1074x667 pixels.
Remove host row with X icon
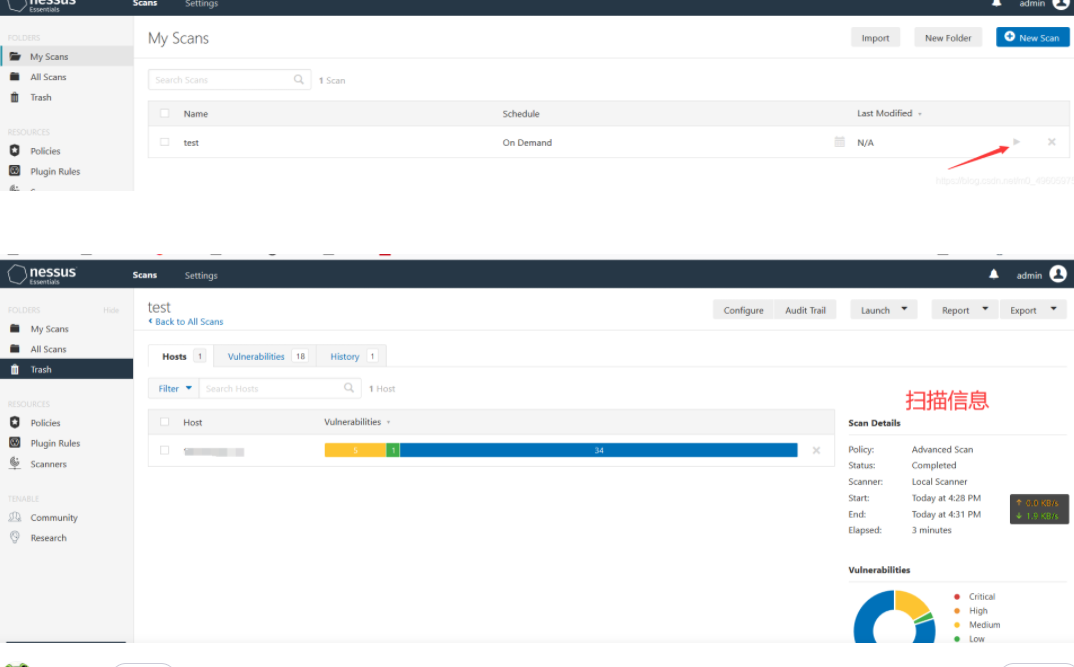816,451
